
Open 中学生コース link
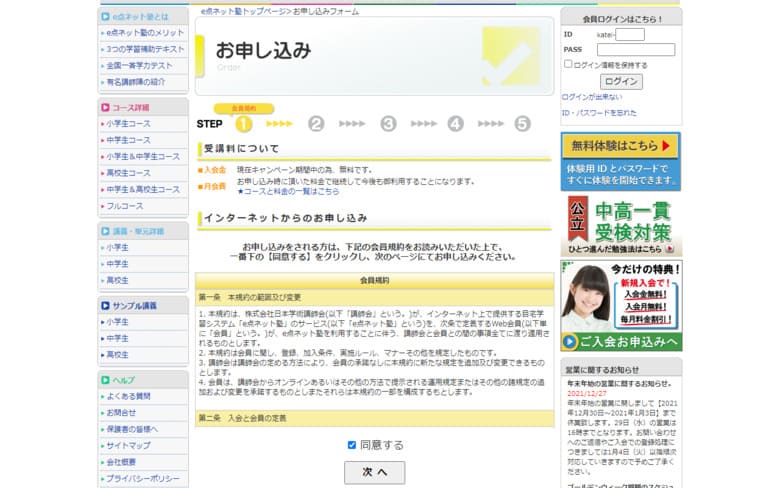click(x=128, y=140)
